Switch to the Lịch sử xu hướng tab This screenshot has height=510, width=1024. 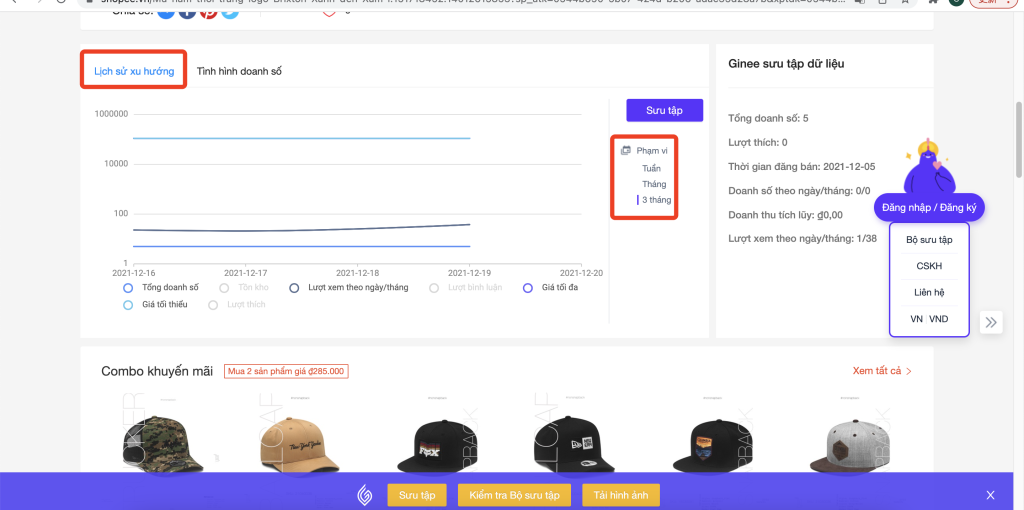pyautogui.click(x=134, y=71)
